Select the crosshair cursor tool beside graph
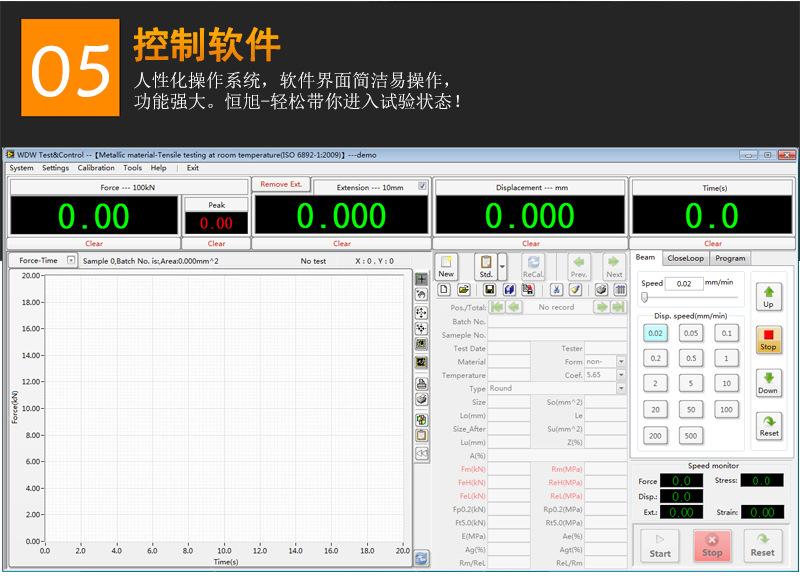800x588 pixels. [421, 279]
